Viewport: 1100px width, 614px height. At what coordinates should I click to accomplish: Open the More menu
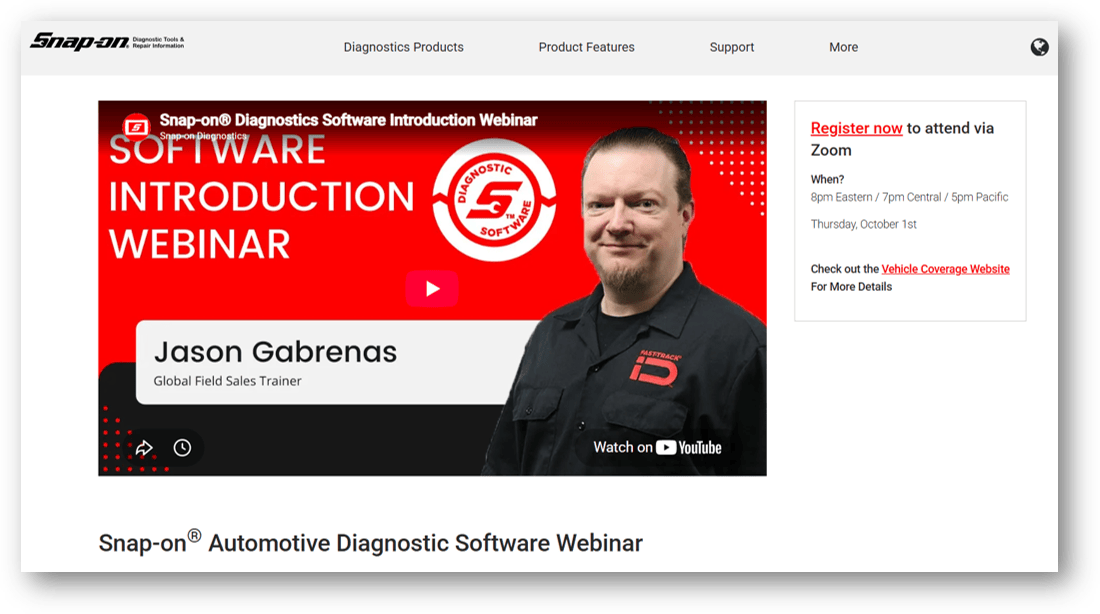843,47
